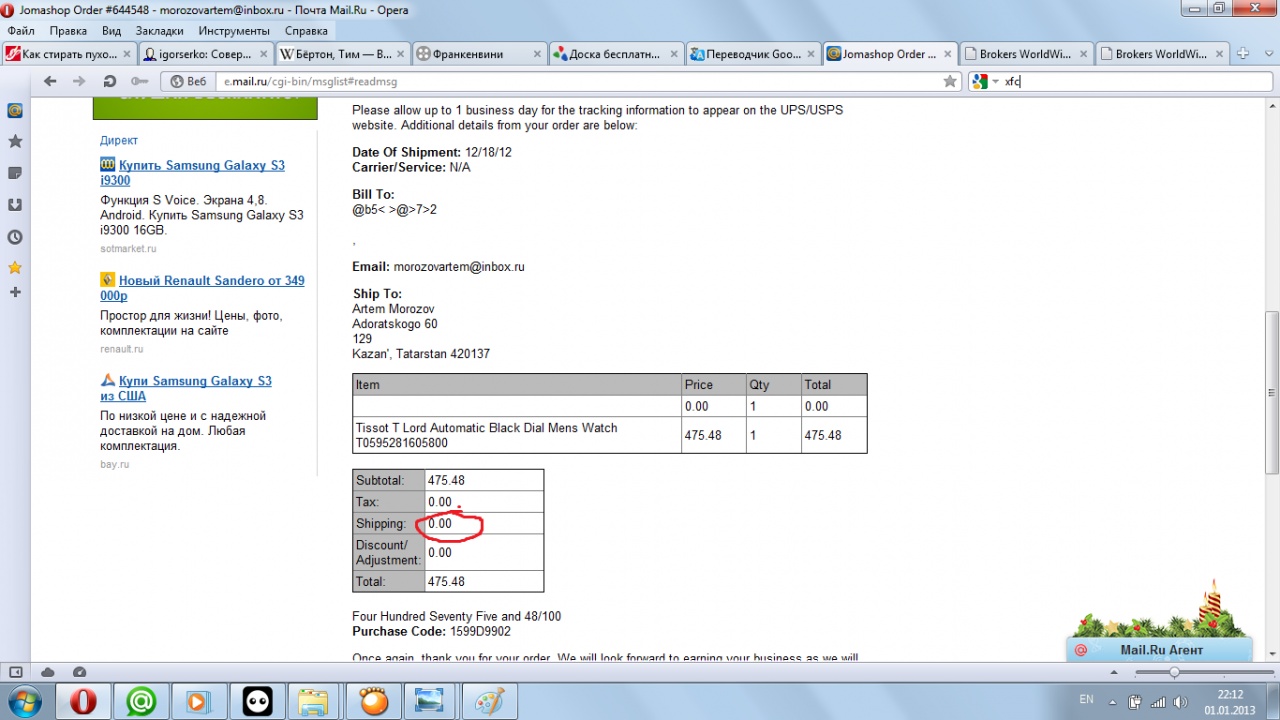
Task: Open 'Купи Samsung Galaxy S3 из США' link
Action: [186, 388]
